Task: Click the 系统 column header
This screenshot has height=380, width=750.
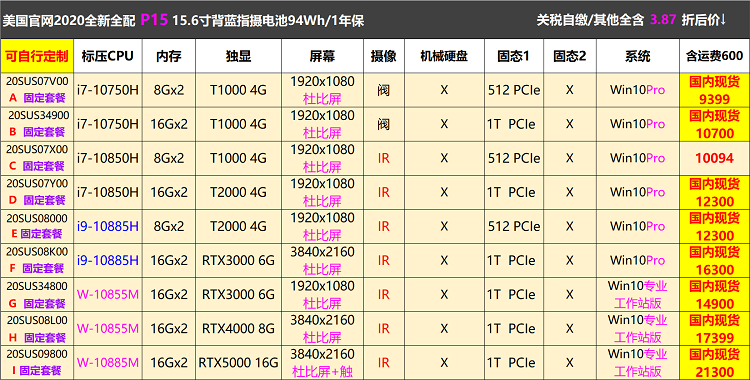Action: coord(638,56)
